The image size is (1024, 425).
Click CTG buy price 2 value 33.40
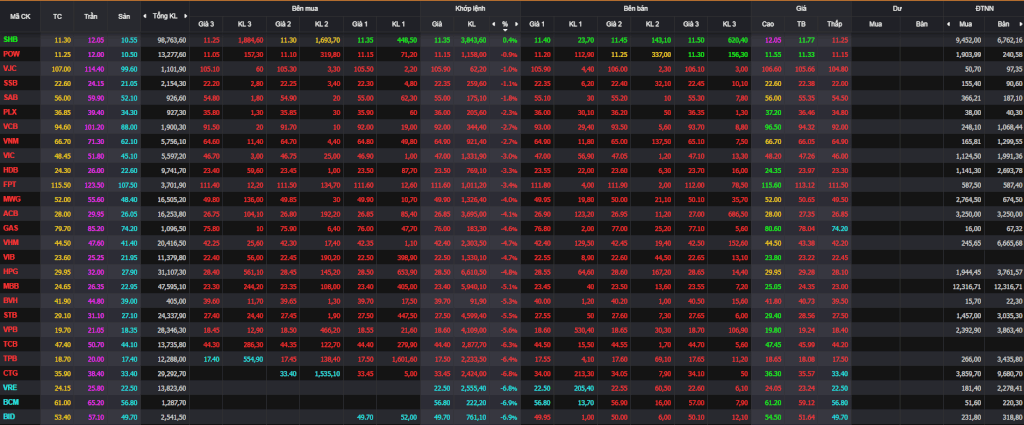coord(288,372)
